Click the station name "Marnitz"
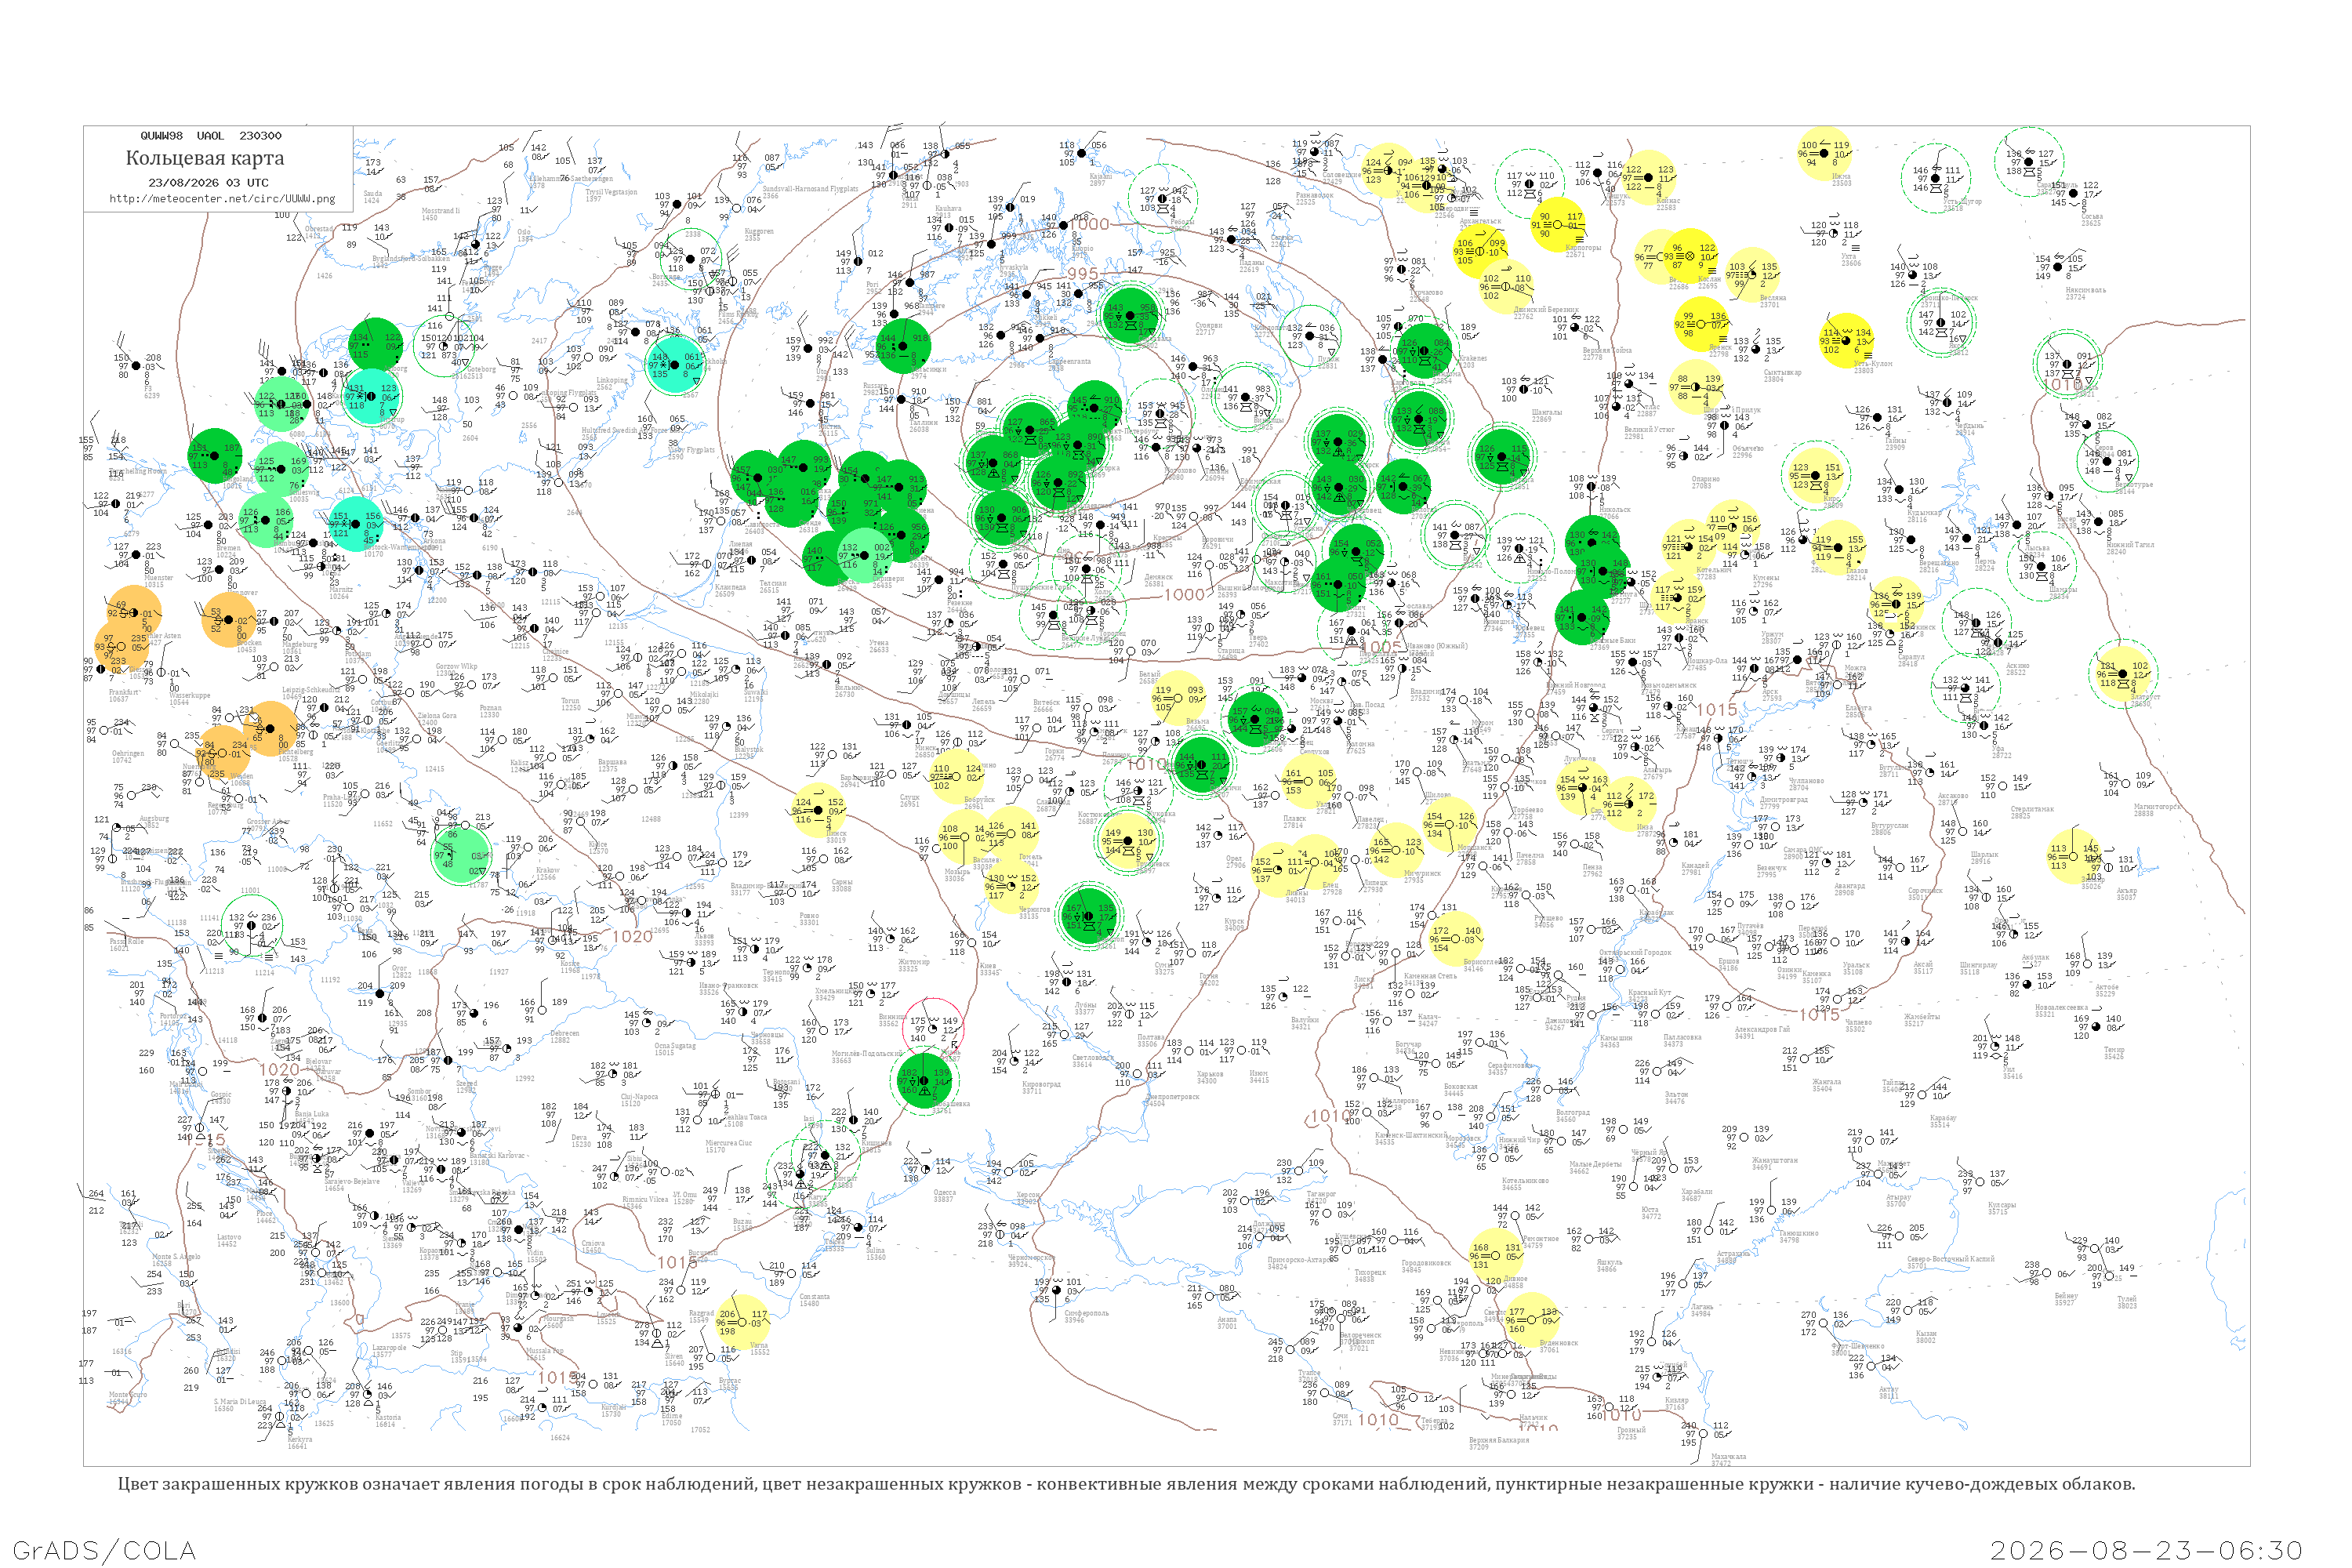 [x=340, y=590]
